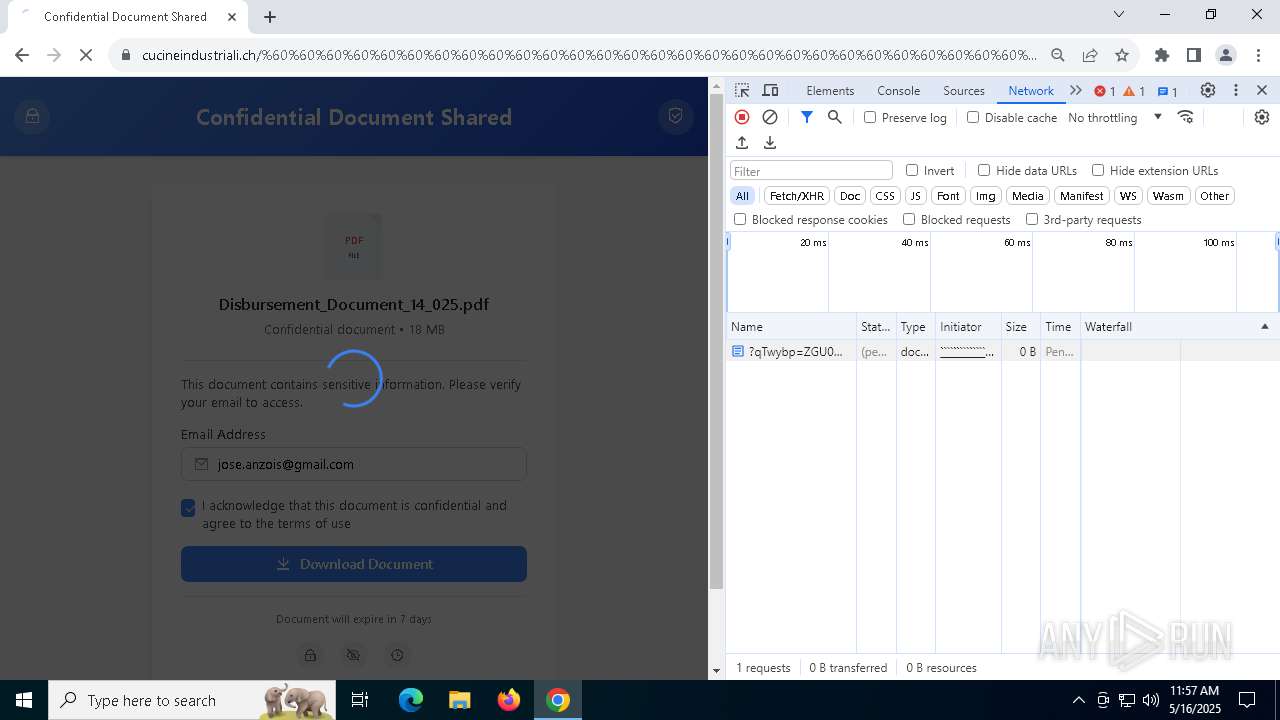
Task: Select the inspect element picker icon
Action: point(742,90)
